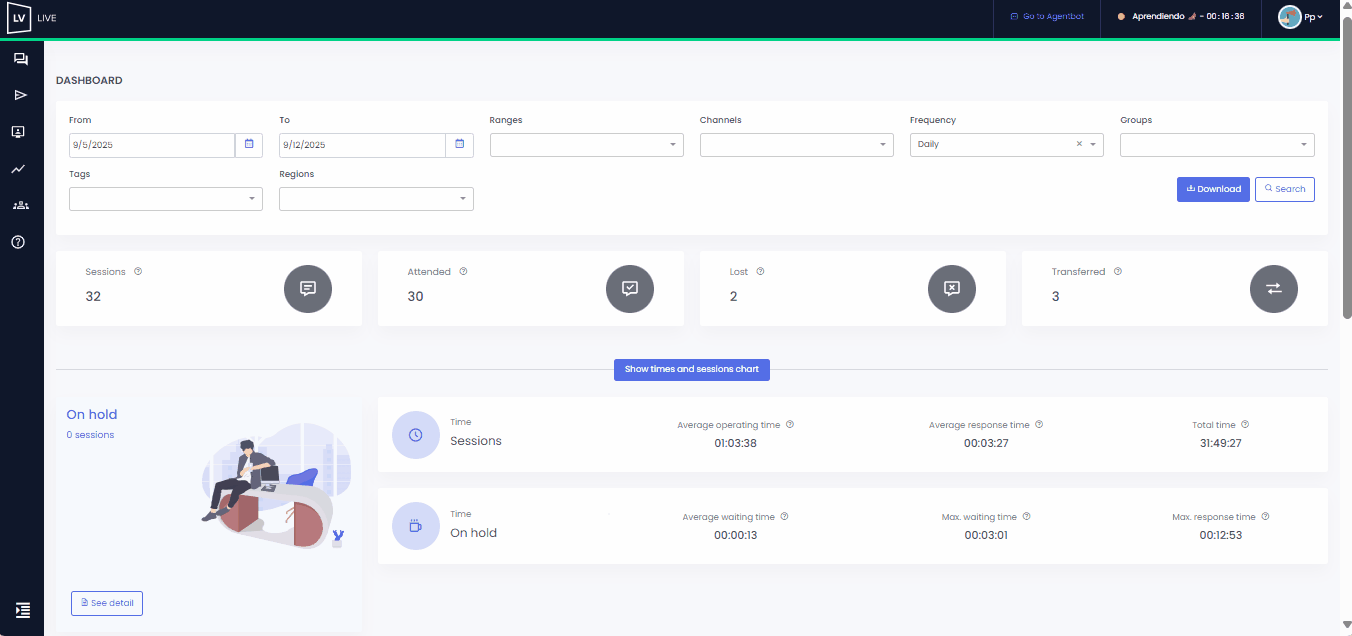Image resolution: width=1352 pixels, height=636 pixels.
Task: Click the 0 sessions link
Action: click(90, 435)
